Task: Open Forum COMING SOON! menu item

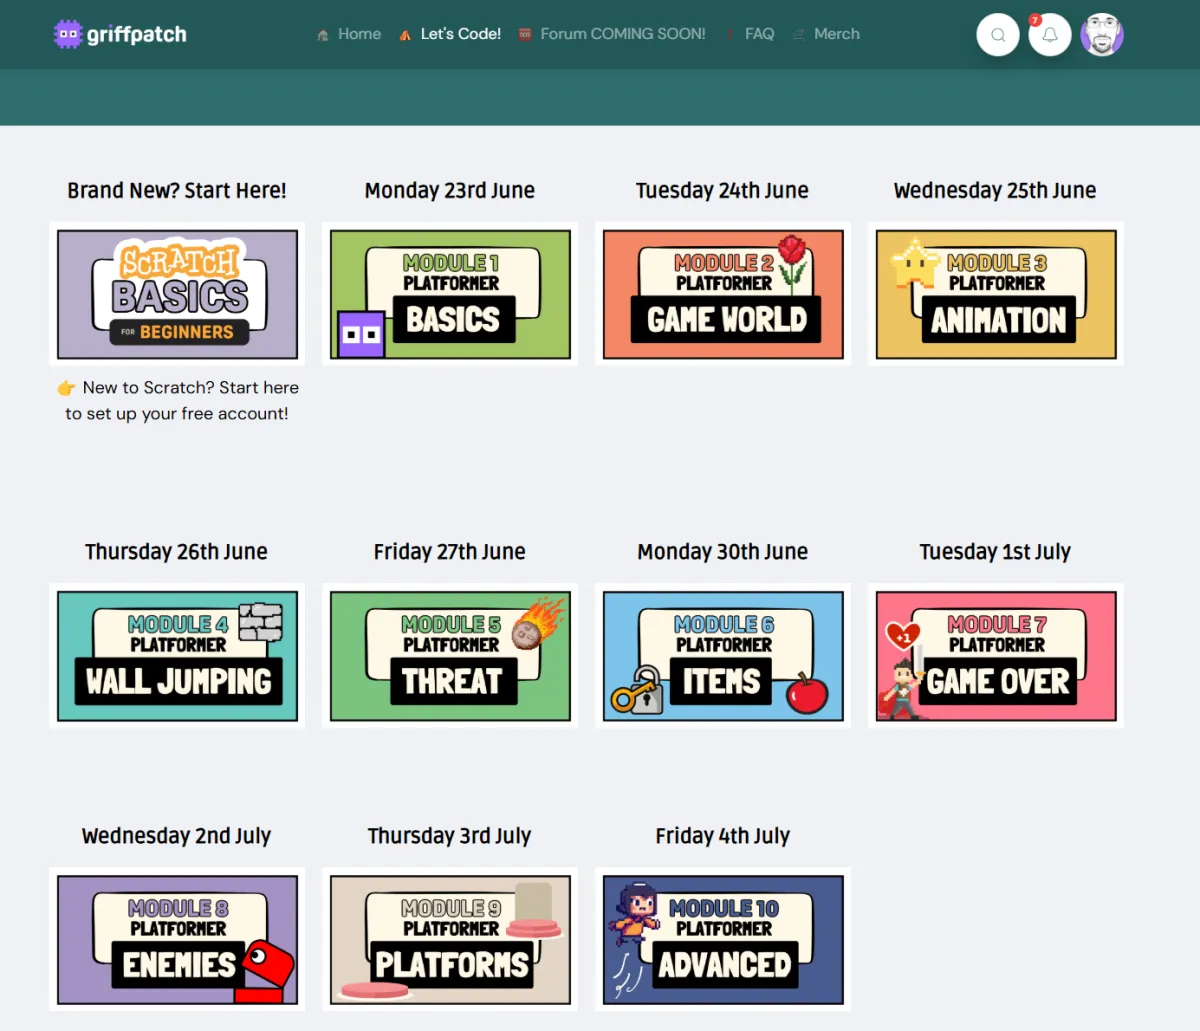Action: [623, 34]
